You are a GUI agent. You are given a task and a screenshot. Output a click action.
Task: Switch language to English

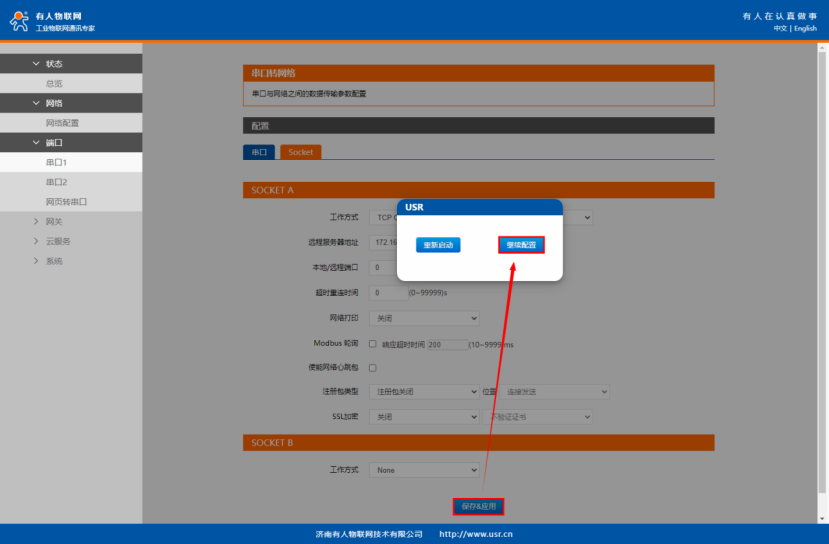(x=805, y=28)
